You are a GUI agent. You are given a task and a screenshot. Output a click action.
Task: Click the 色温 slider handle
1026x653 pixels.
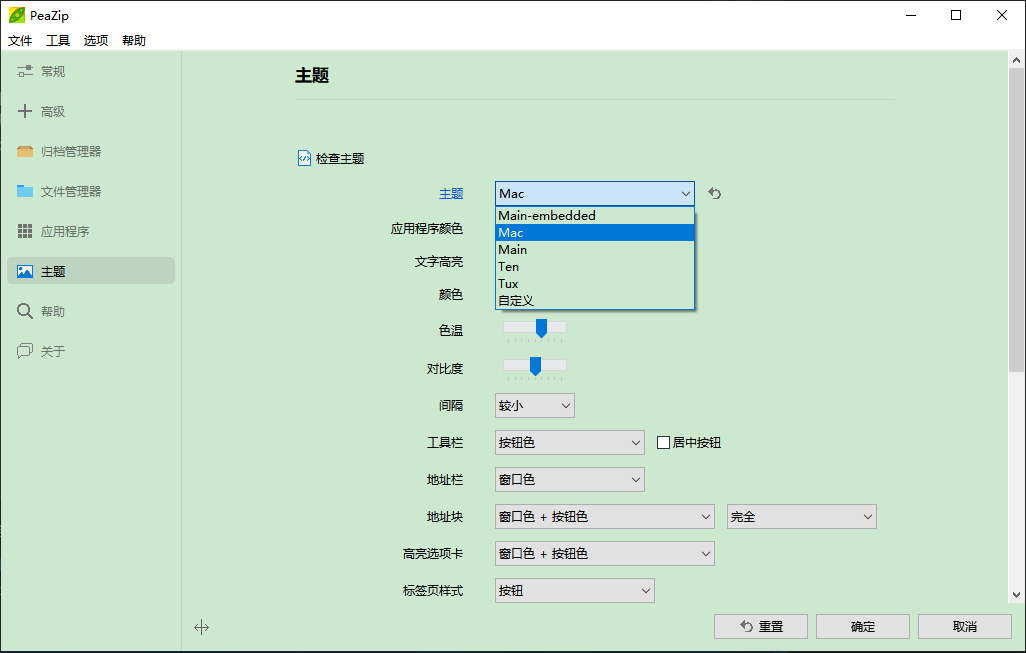coord(541,328)
